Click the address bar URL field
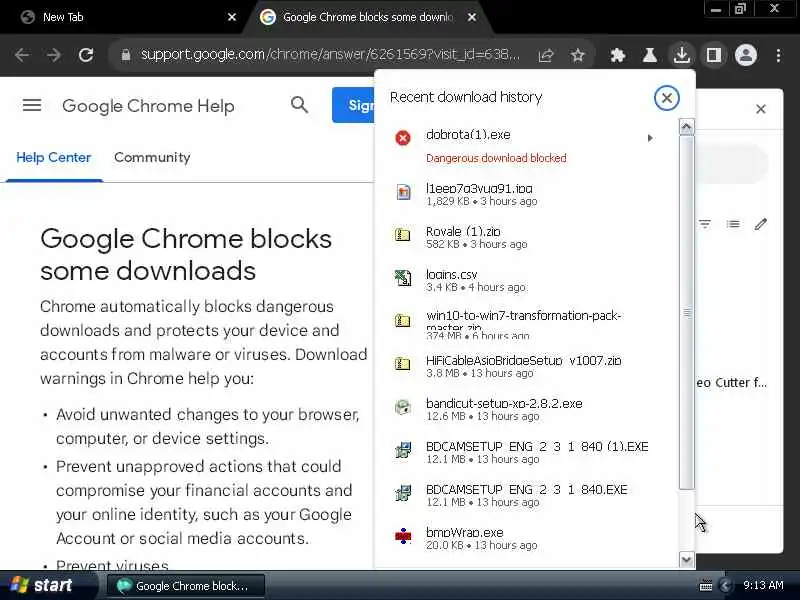 tap(330, 55)
